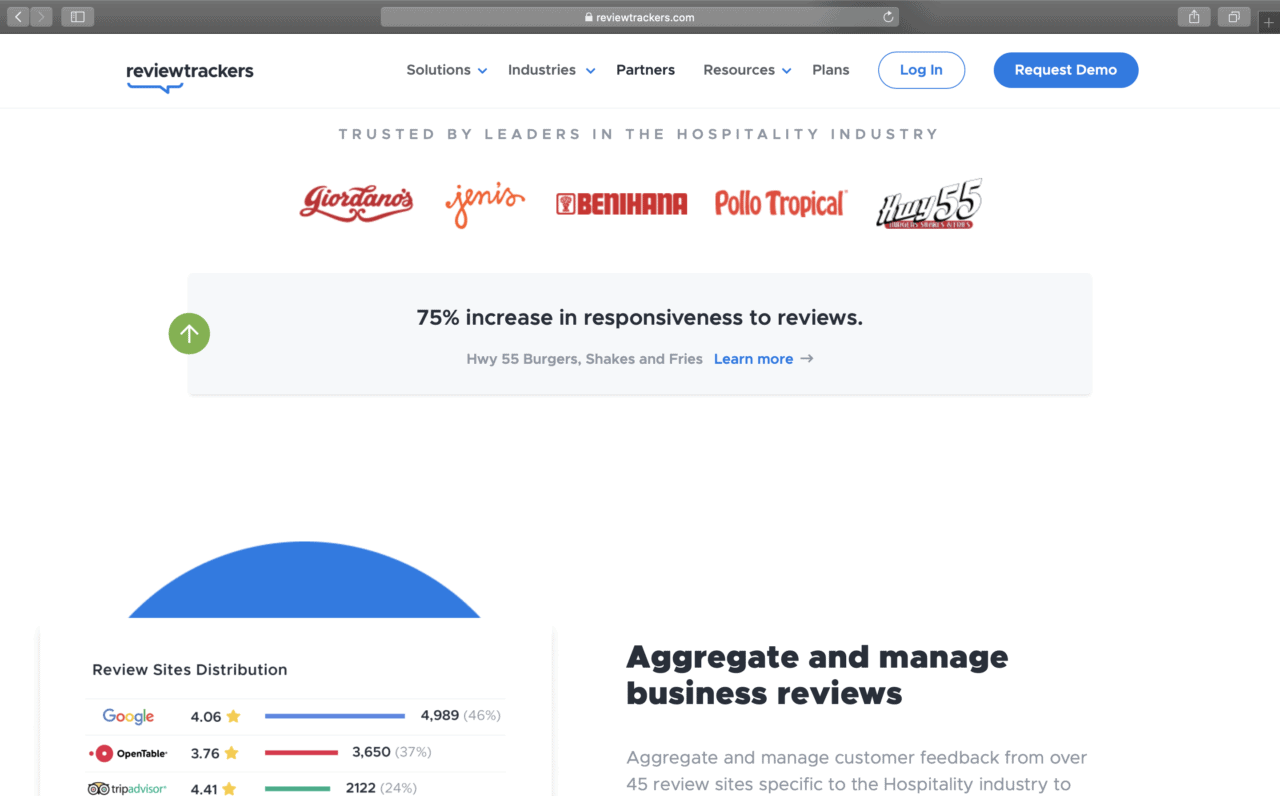This screenshot has width=1280, height=796.
Task: Open a new tab plus icon
Action: 1269,23
